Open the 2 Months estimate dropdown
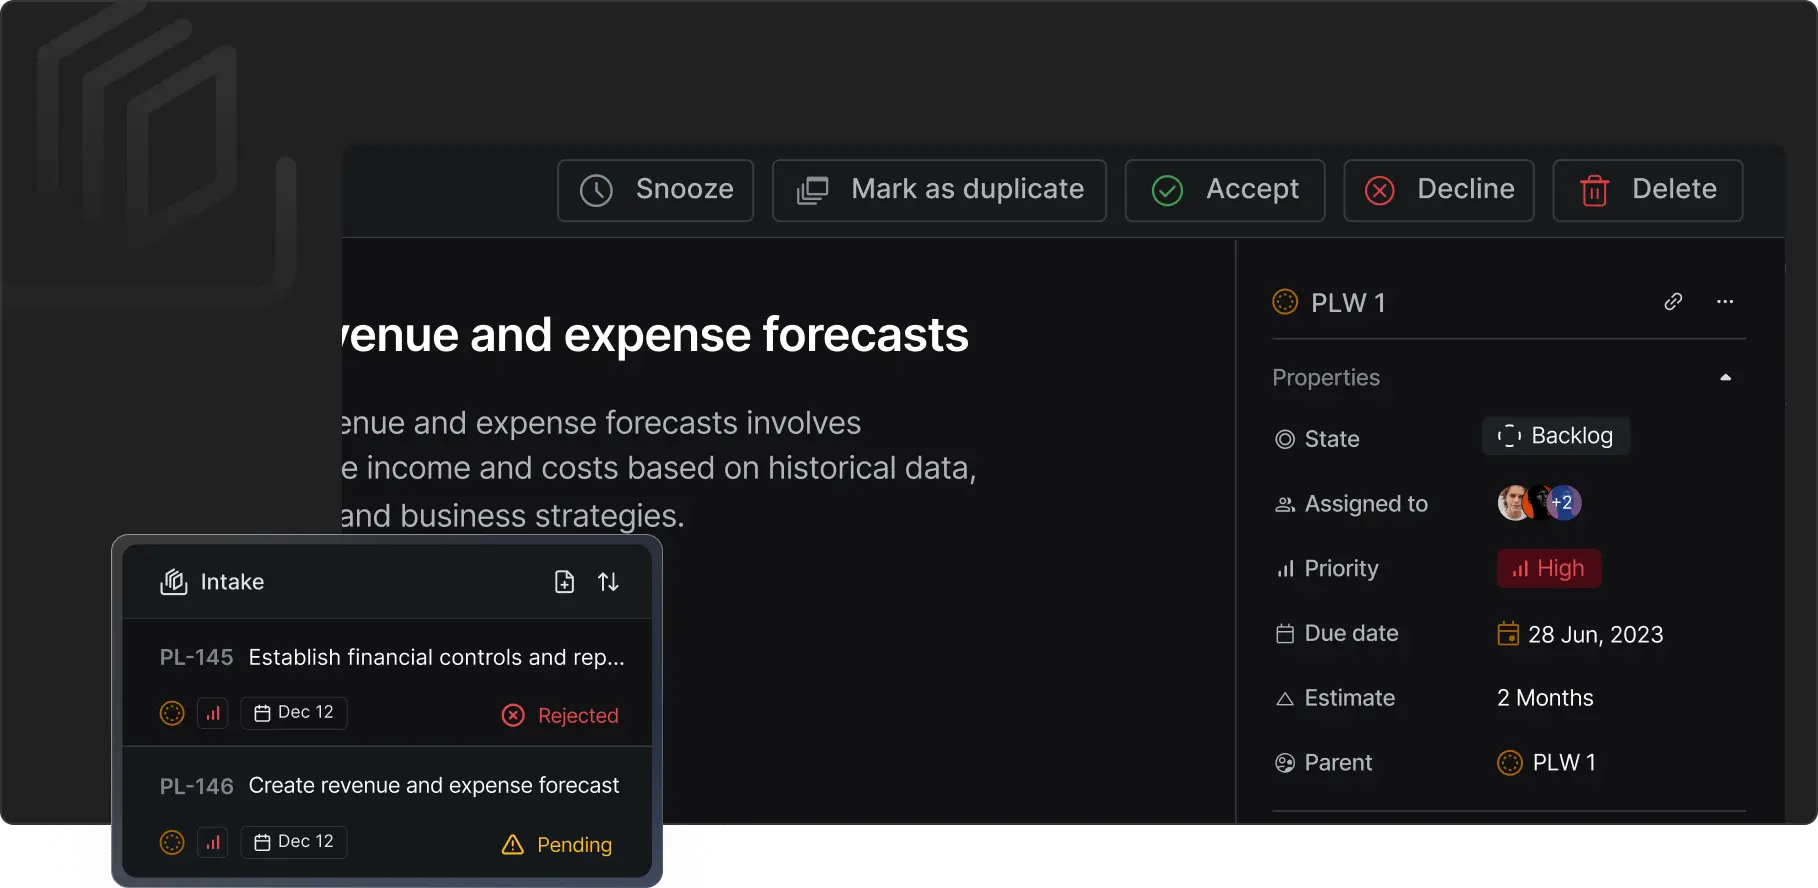Screen dimensions: 1818x888 (x=1544, y=698)
